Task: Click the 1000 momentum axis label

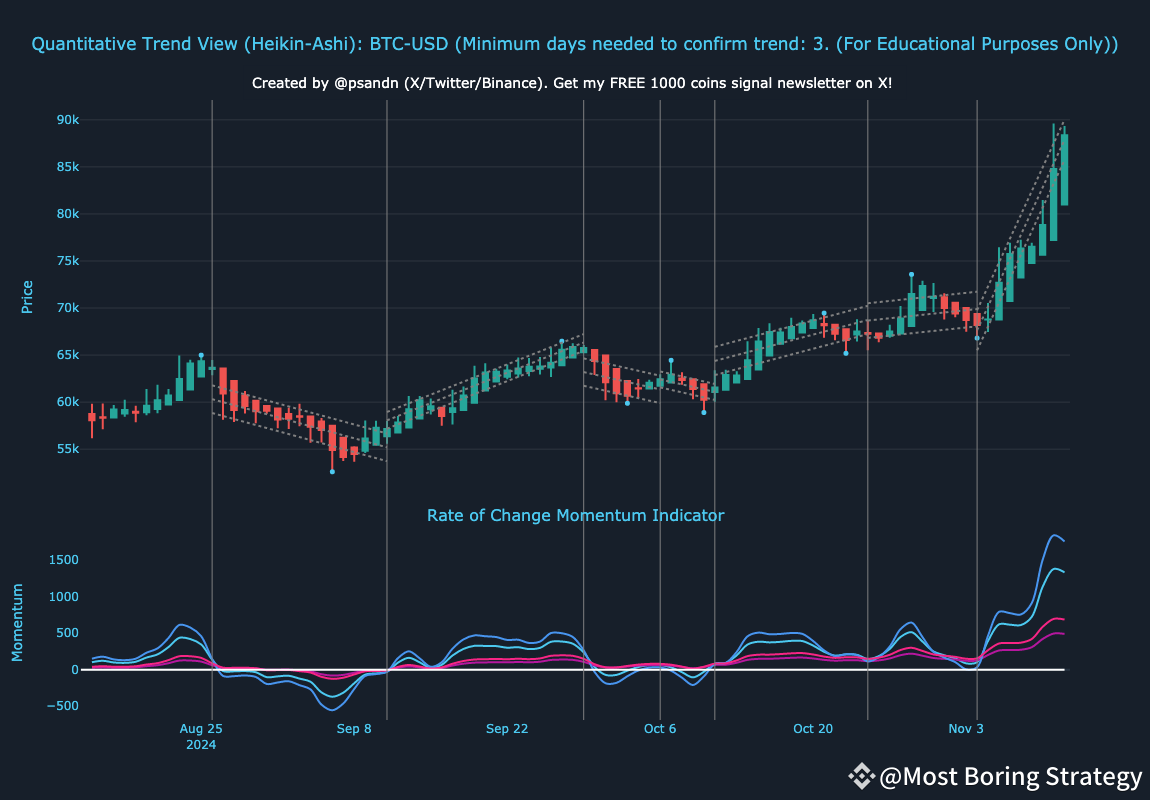Action: coord(64,597)
